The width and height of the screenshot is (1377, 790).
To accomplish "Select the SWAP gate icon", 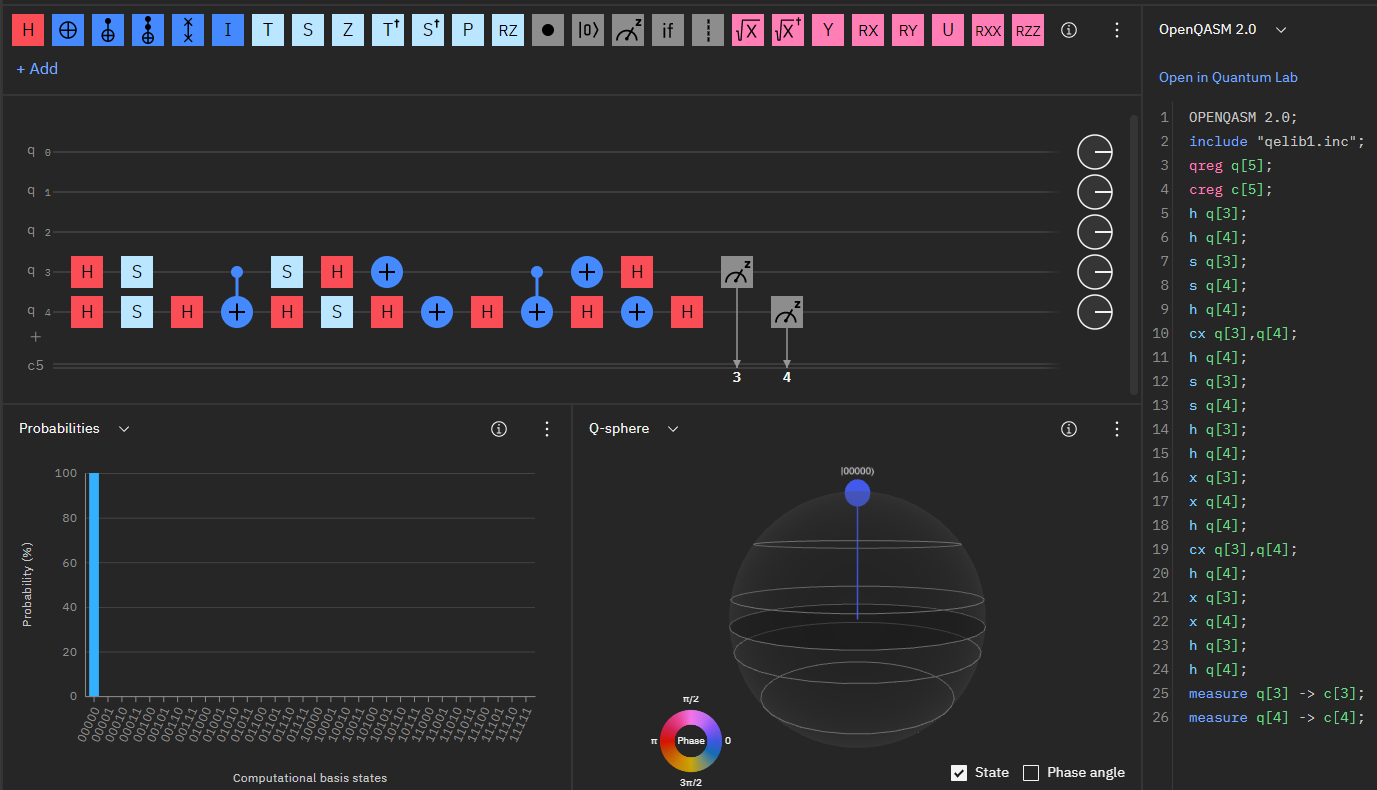I will 188,30.
